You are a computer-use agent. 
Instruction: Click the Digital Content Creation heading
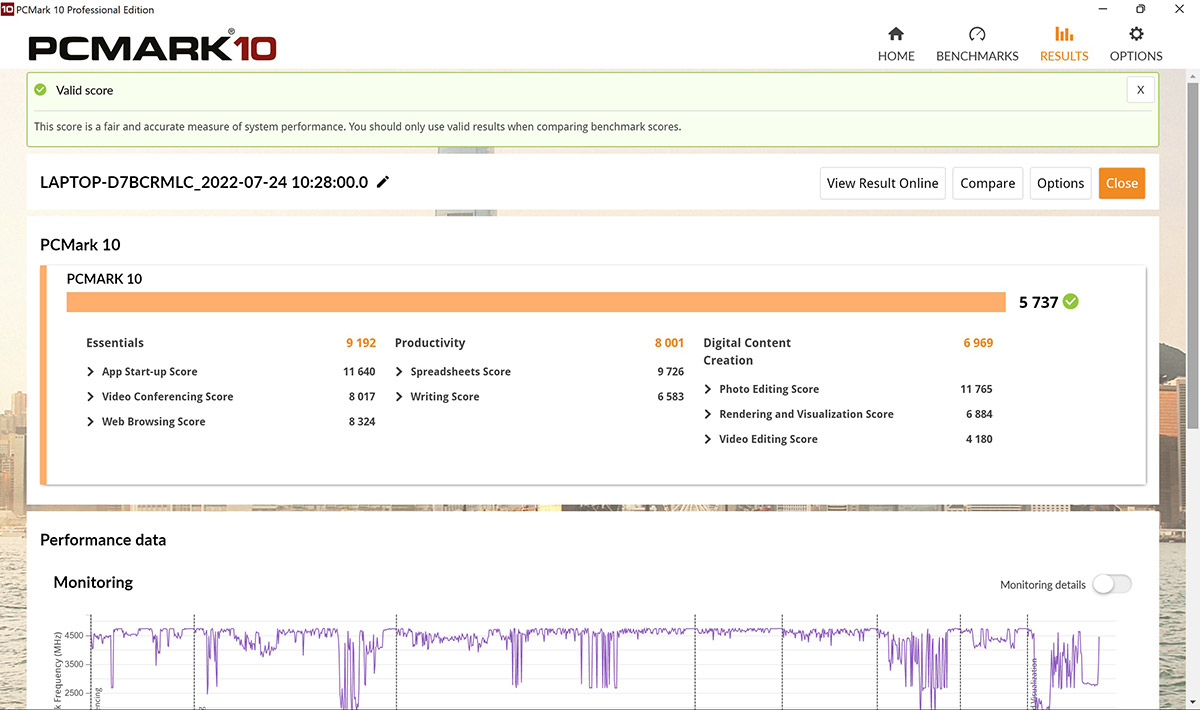point(747,351)
